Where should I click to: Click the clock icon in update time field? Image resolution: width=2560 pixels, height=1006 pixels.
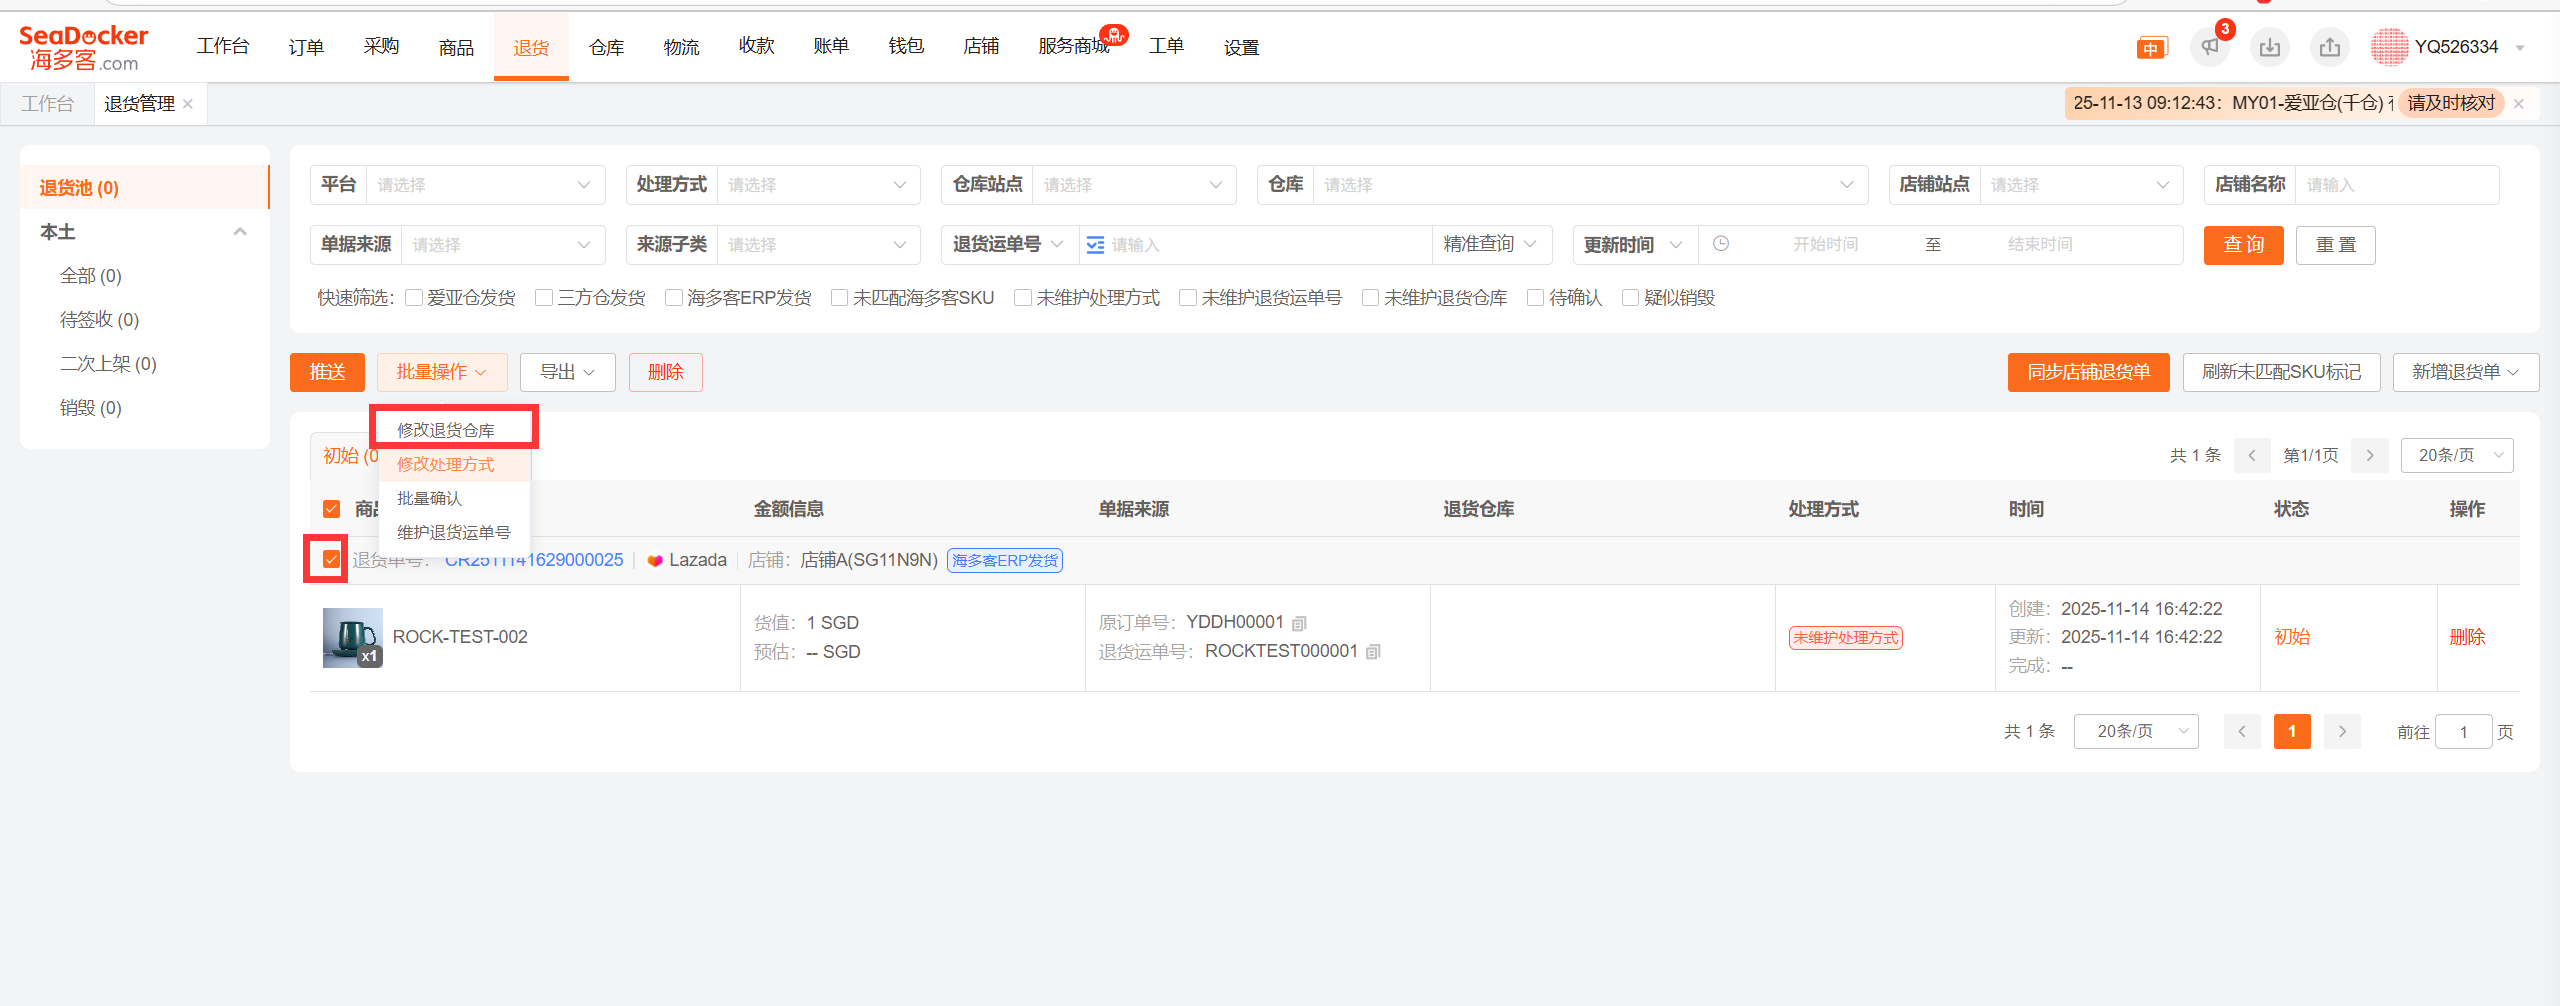[x=1720, y=244]
